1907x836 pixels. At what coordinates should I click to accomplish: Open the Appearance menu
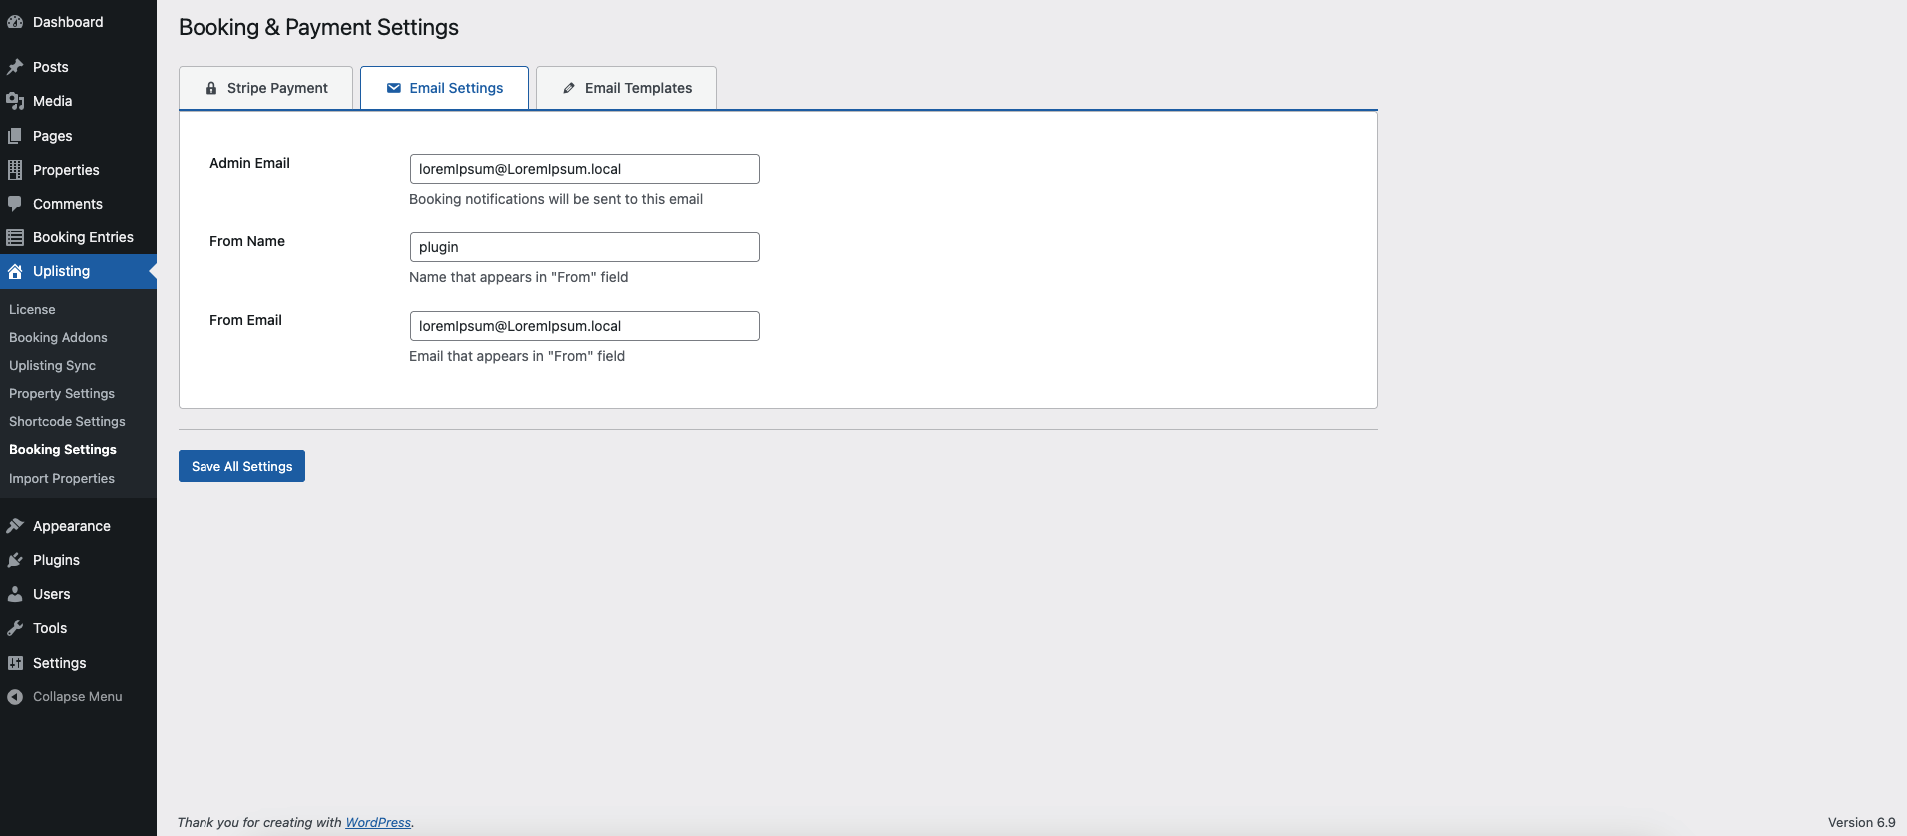pos(78,526)
